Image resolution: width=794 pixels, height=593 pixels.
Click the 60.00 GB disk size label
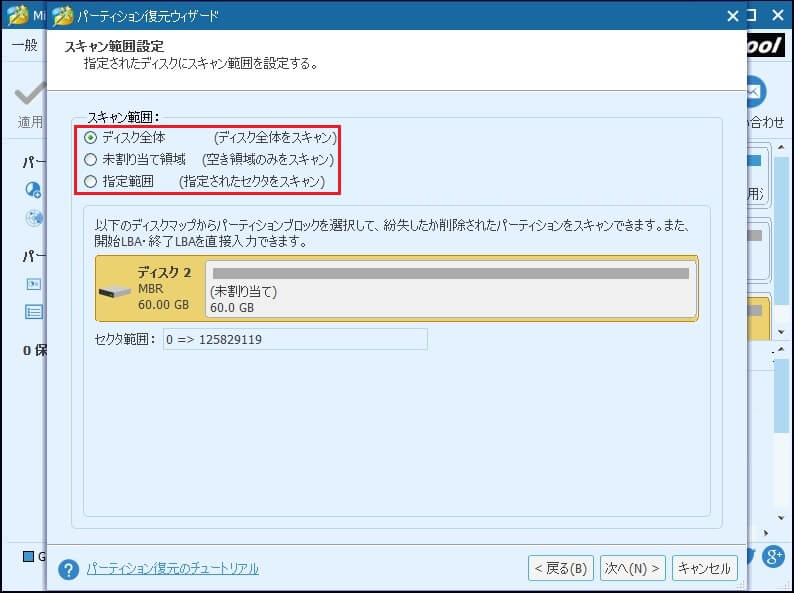164,305
